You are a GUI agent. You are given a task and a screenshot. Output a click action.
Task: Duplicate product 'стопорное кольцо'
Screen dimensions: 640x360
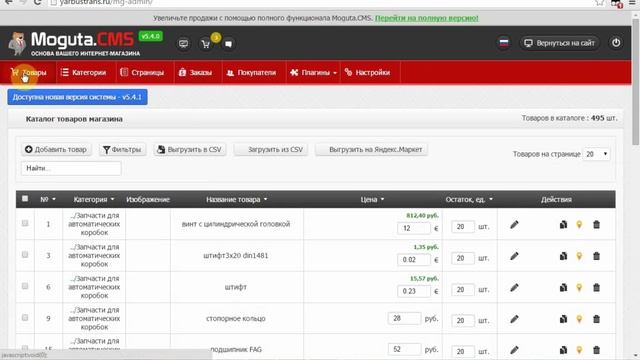tap(563, 319)
